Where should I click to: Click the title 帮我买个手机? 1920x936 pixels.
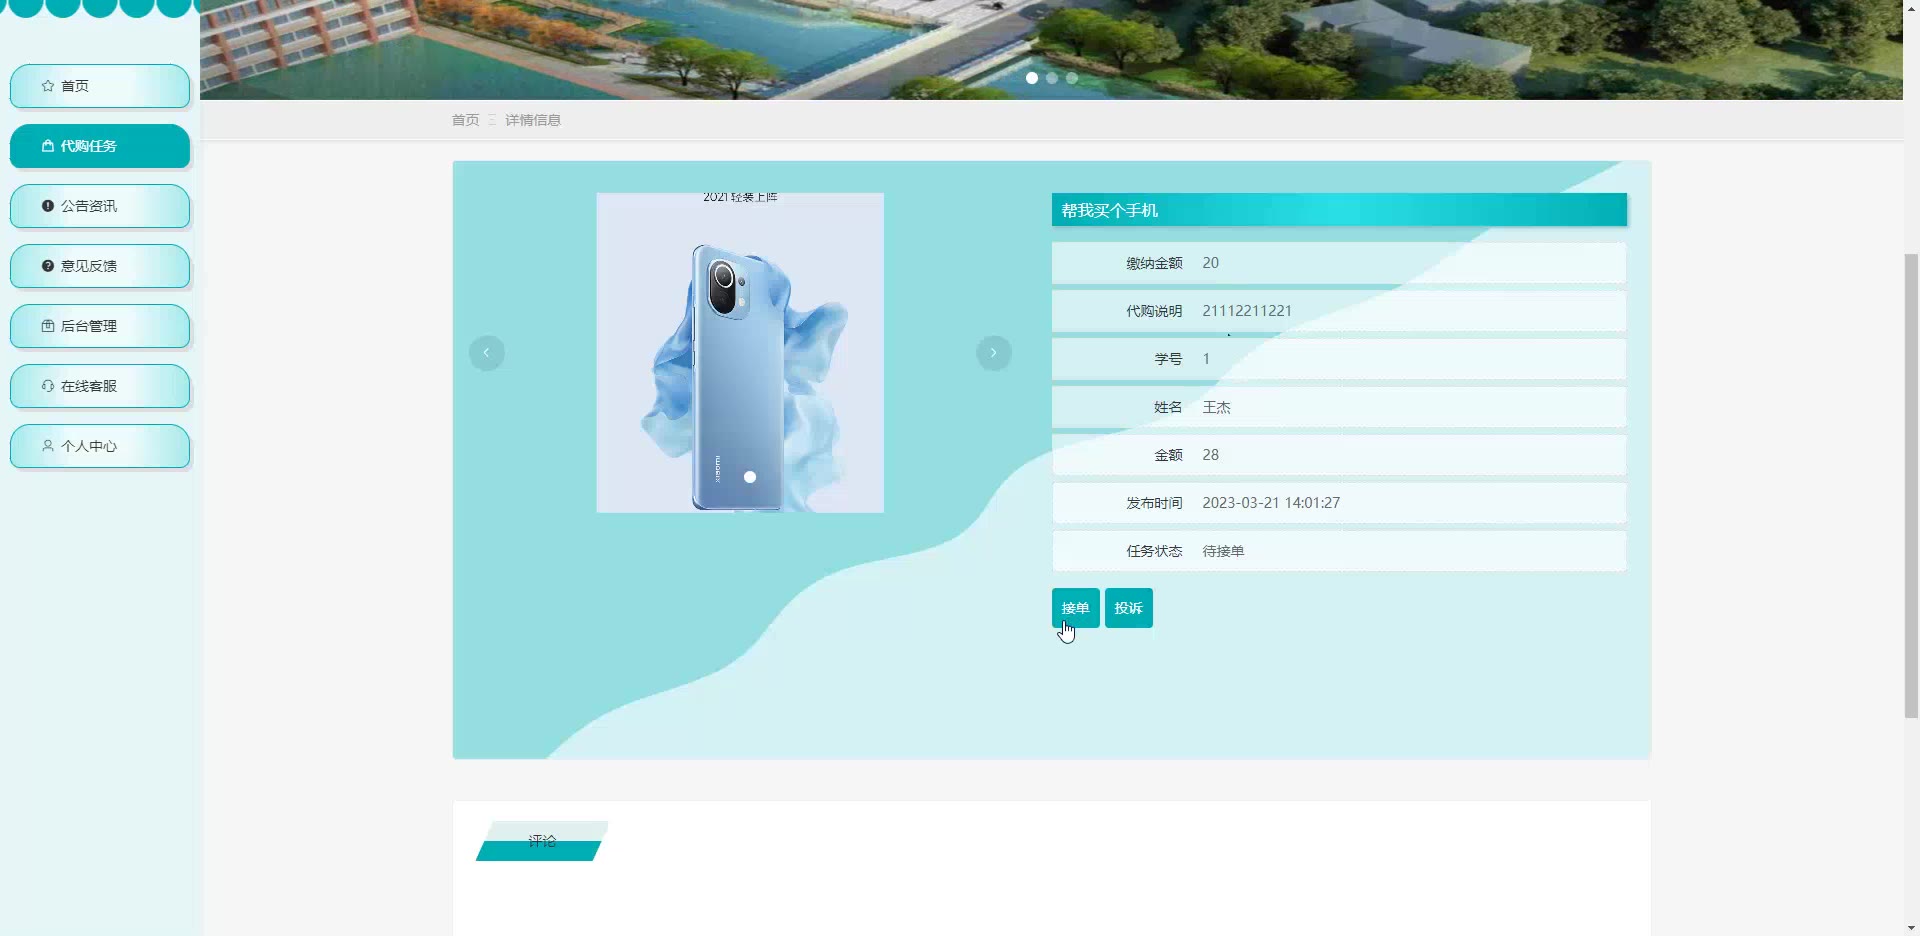pyautogui.click(x=1110, y=210)
